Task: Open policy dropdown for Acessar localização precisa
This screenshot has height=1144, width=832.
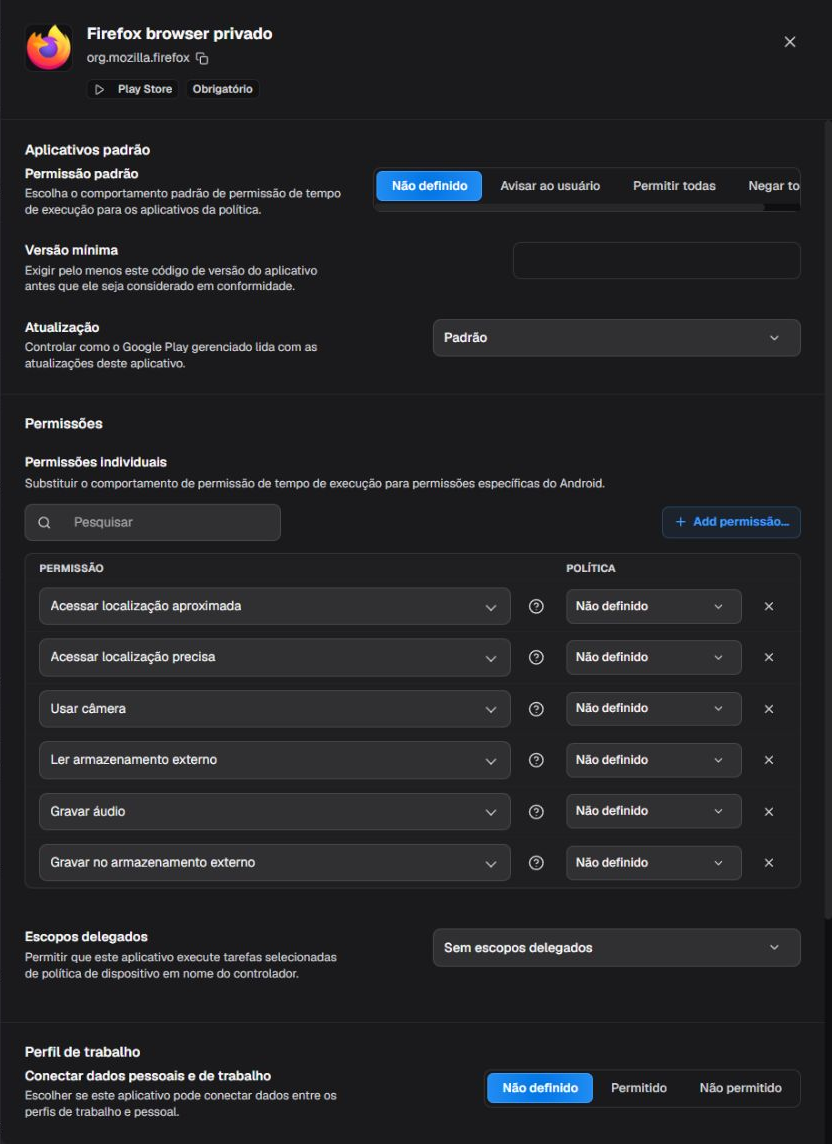Action: [654, 657]
